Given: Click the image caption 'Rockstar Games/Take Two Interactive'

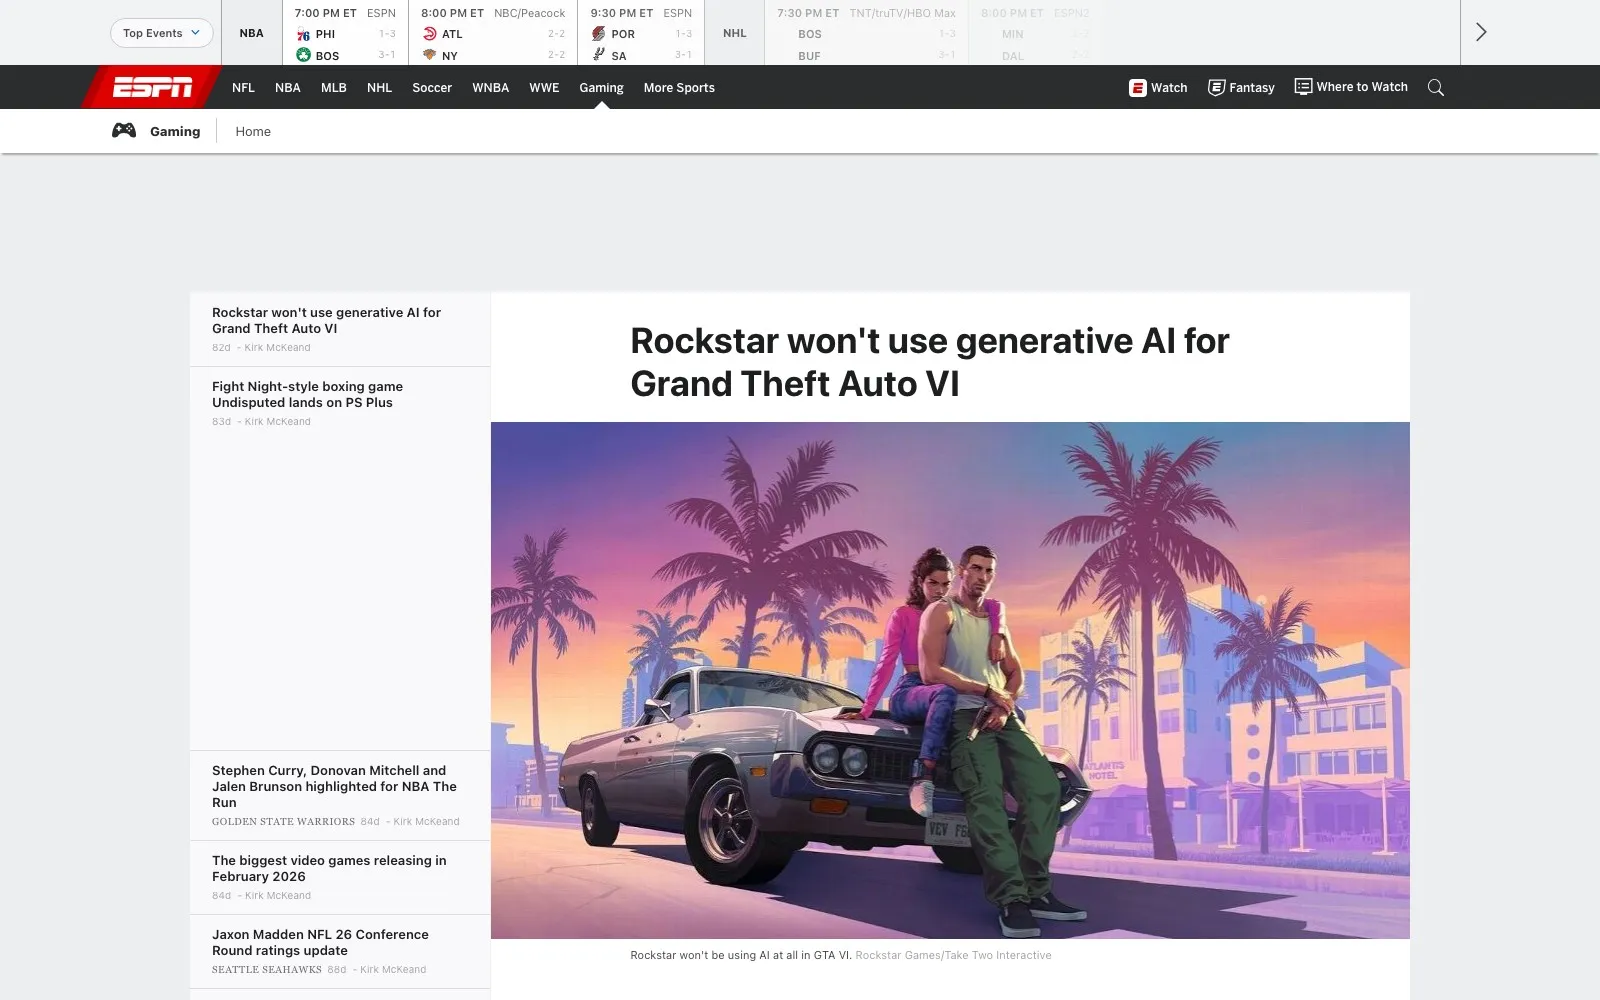Looking at the screenshot, I should click(x=953, y=955).
